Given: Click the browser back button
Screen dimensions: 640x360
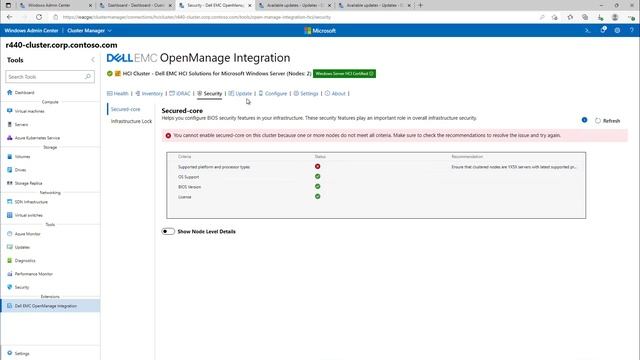Looking at the screenshot, I should [x=9, y=17].
